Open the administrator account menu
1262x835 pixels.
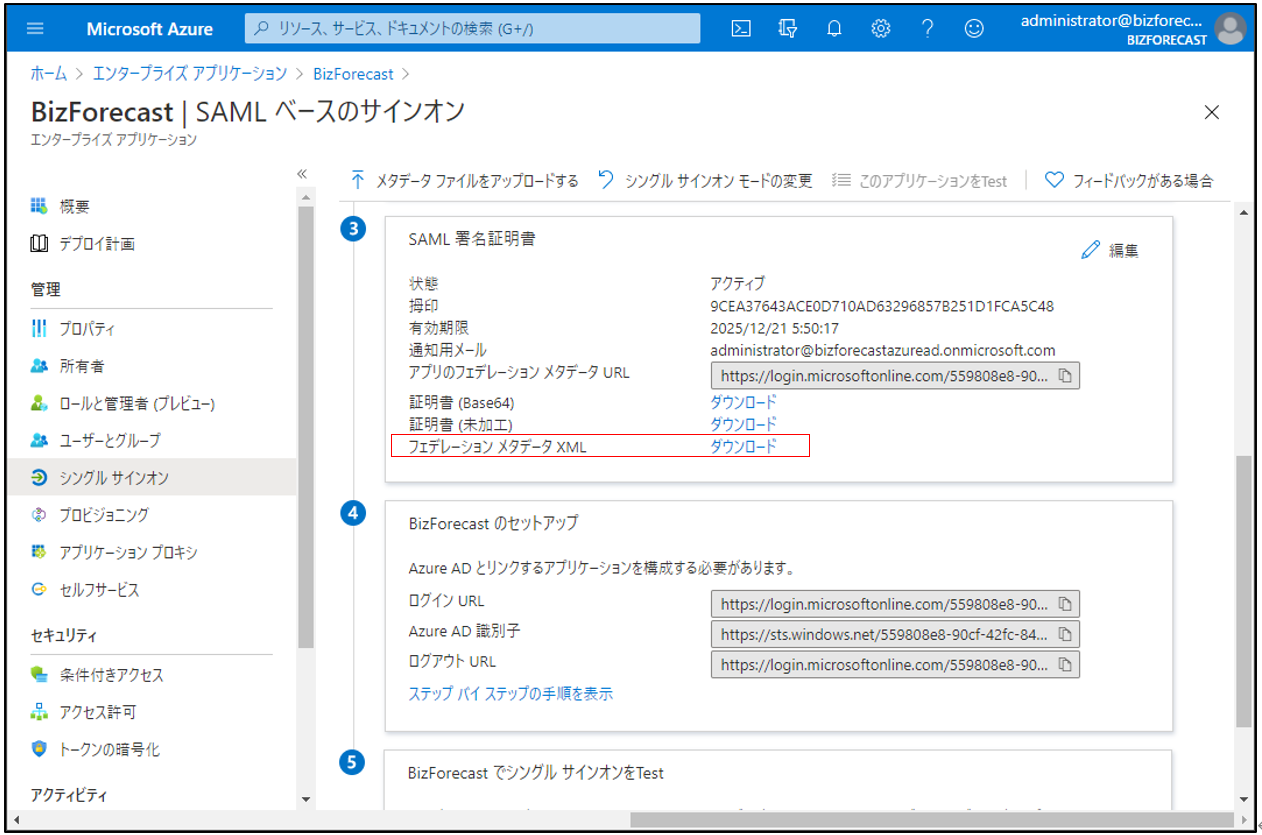[1130, 29]
